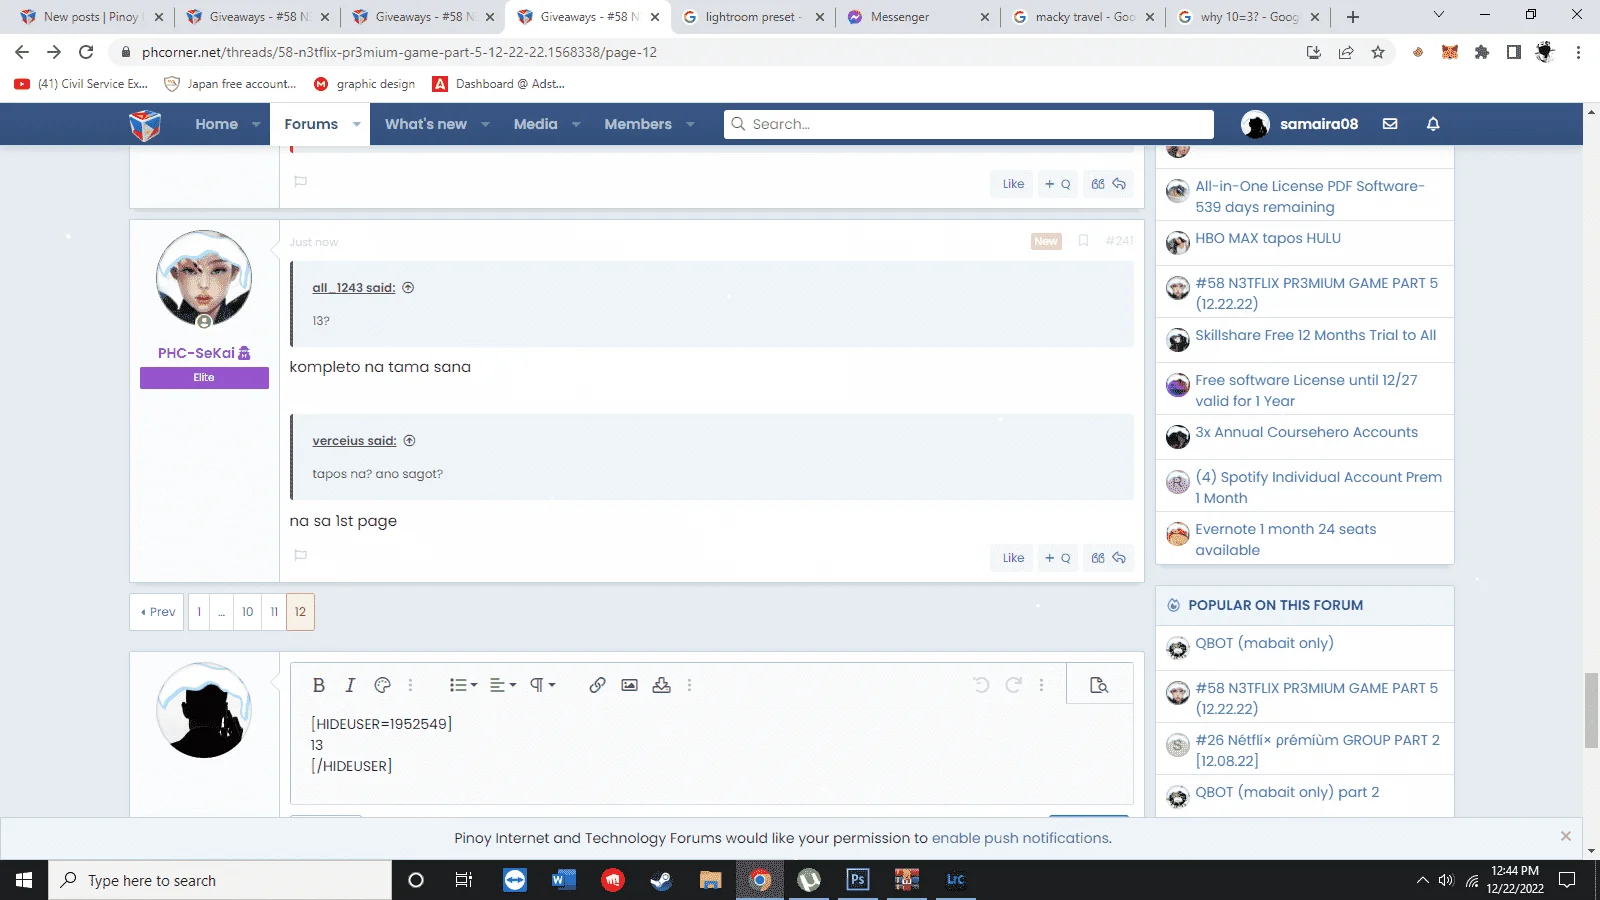Click the redo icon in editor
1600x900 pixels.
tap(1013, 685)
